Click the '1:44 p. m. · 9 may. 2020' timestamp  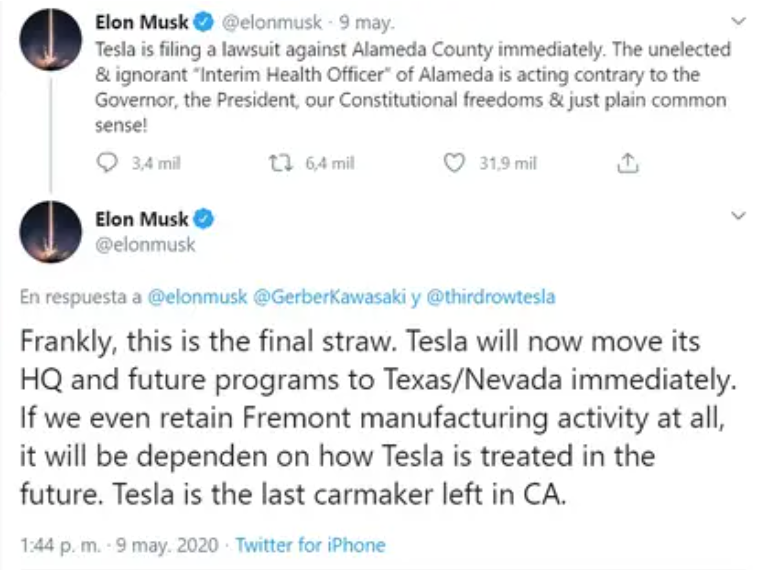[x=118, y=545]
